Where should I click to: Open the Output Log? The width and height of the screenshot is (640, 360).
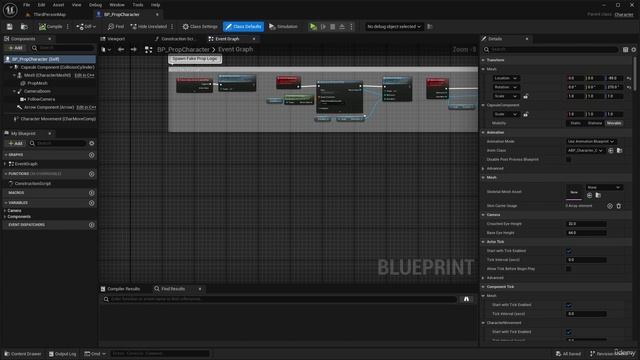click(x=62, y=354)
